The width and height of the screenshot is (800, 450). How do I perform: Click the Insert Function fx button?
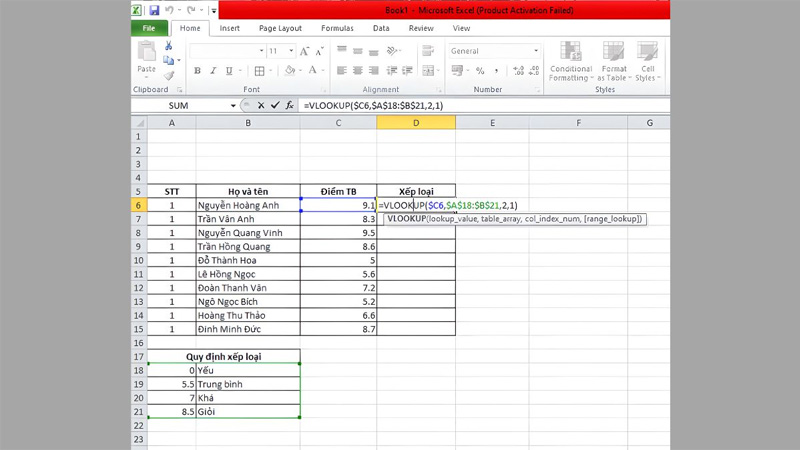pos(289,106)
